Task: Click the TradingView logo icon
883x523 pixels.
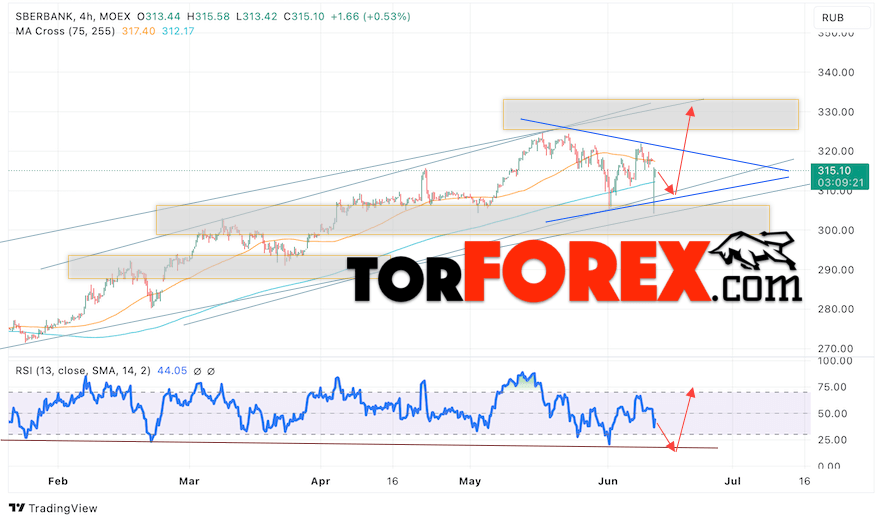Action: (17, 508)
